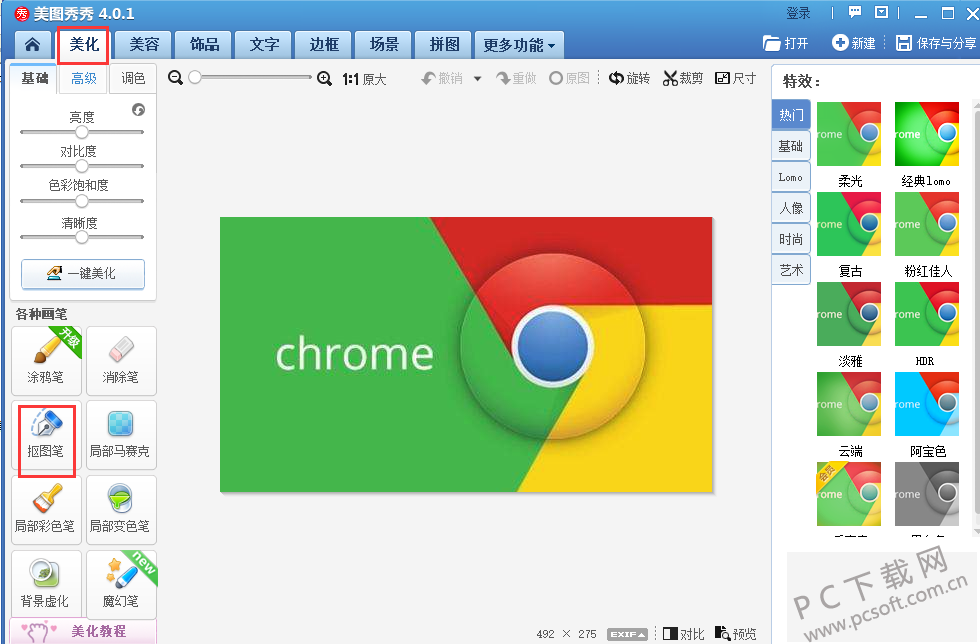Select the 局部变色笔 color change tool
Viewport: 980px width, 644px height.
pos(121,510)
